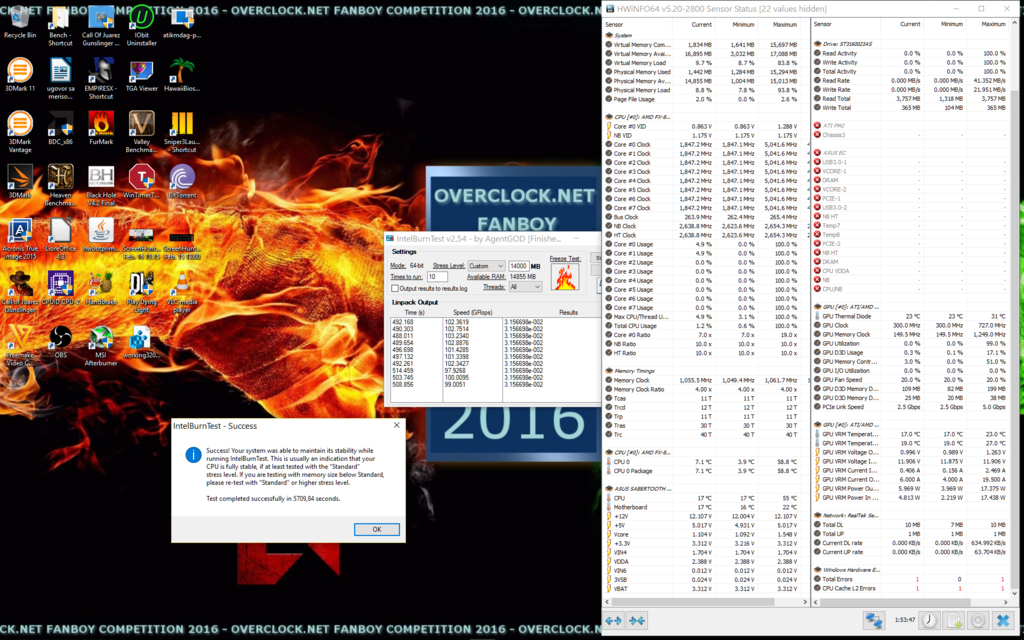Close the IntelBurnTest Success dialog
The image size is (1024, 640).
pos(396,425)
